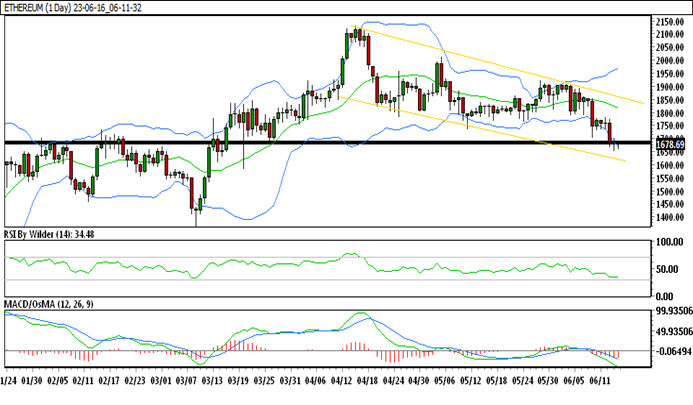Click the MACD 99.93506 scale label
693x405 pixels.
point(674,311)
